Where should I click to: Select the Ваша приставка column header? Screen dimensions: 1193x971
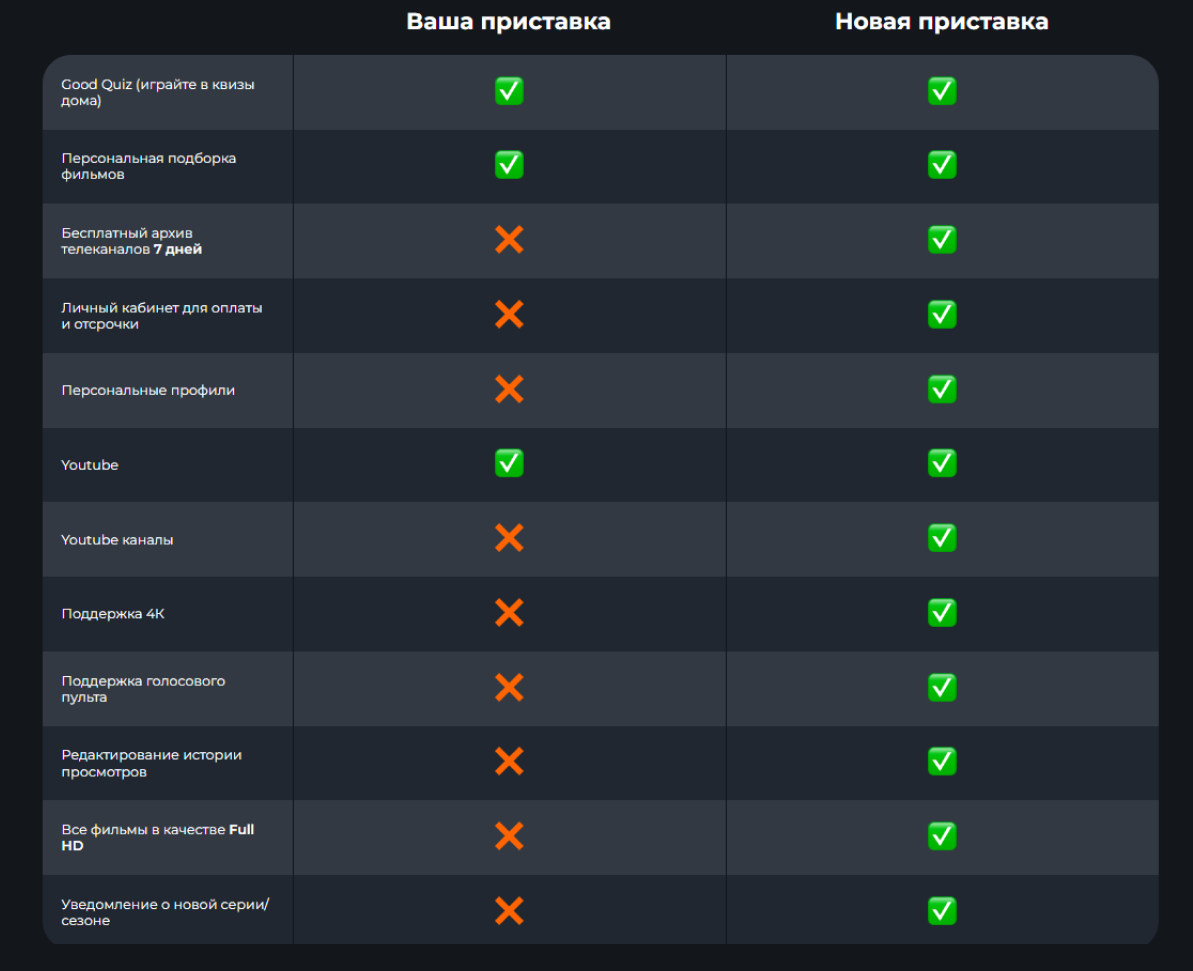[508, 21]
